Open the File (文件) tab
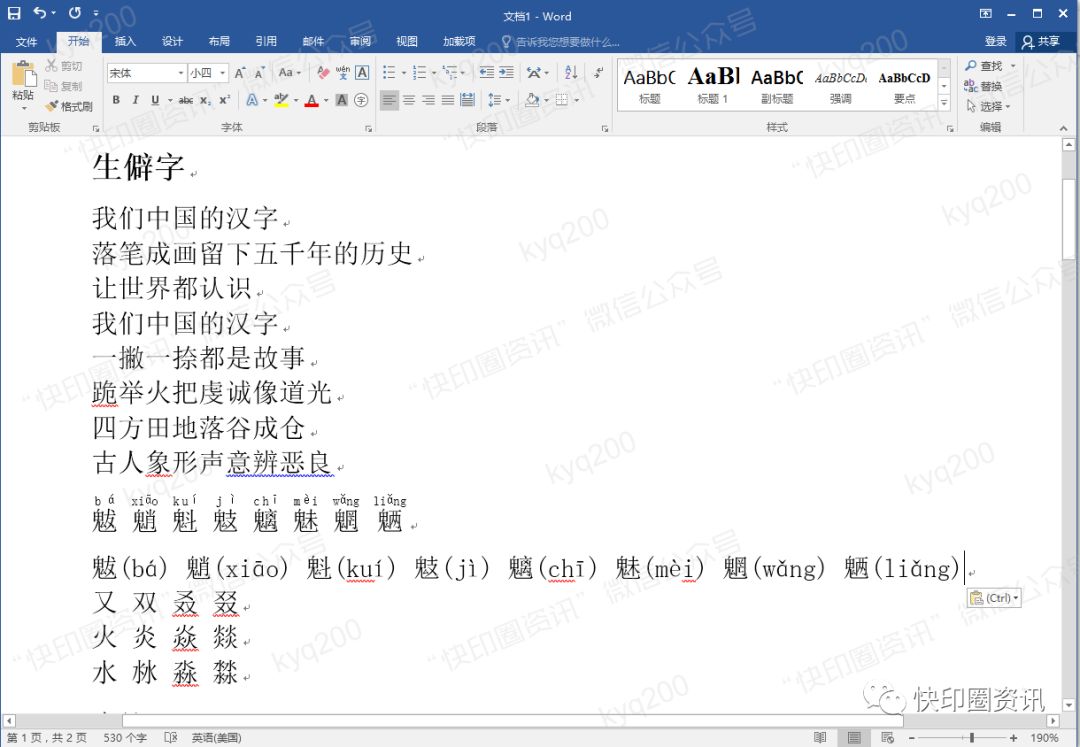1080x747 pixels. [x=26, y=41]
